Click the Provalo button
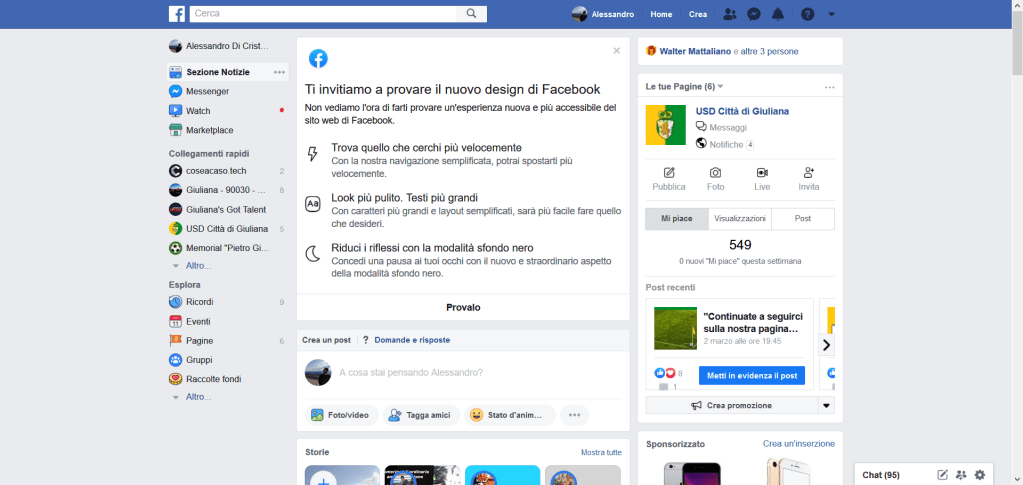1023x485 pixels. (x=463, y=307)
